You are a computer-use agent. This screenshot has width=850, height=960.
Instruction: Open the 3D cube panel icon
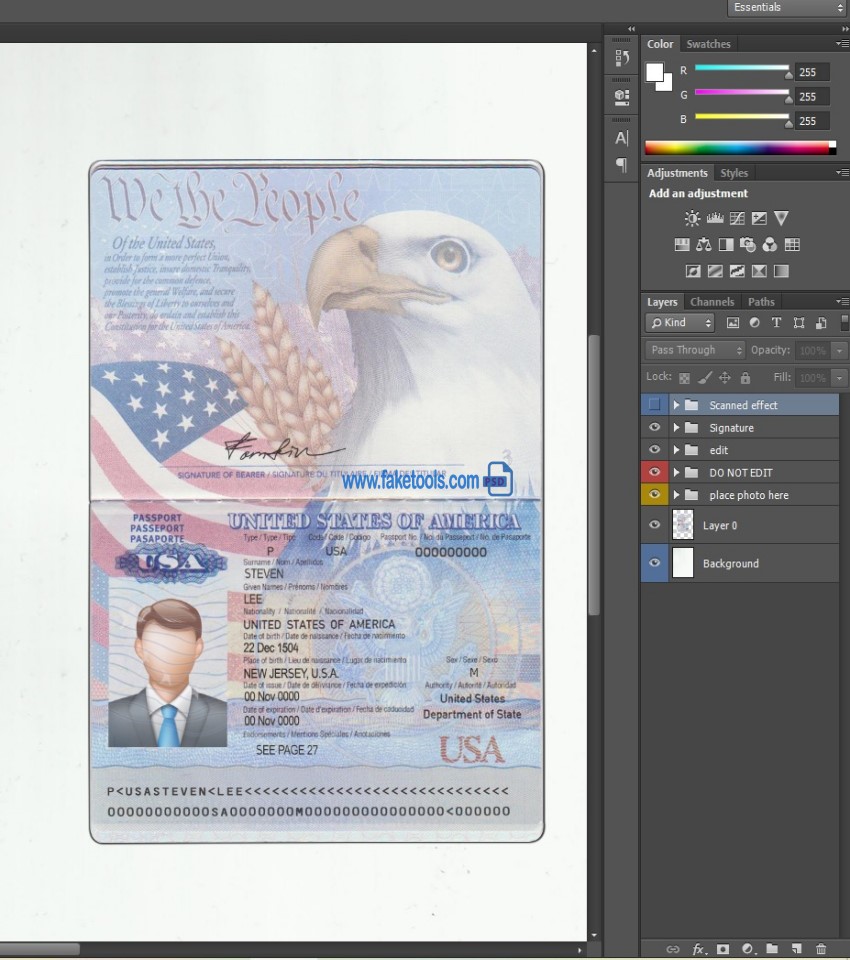click(x=622, y=97)
